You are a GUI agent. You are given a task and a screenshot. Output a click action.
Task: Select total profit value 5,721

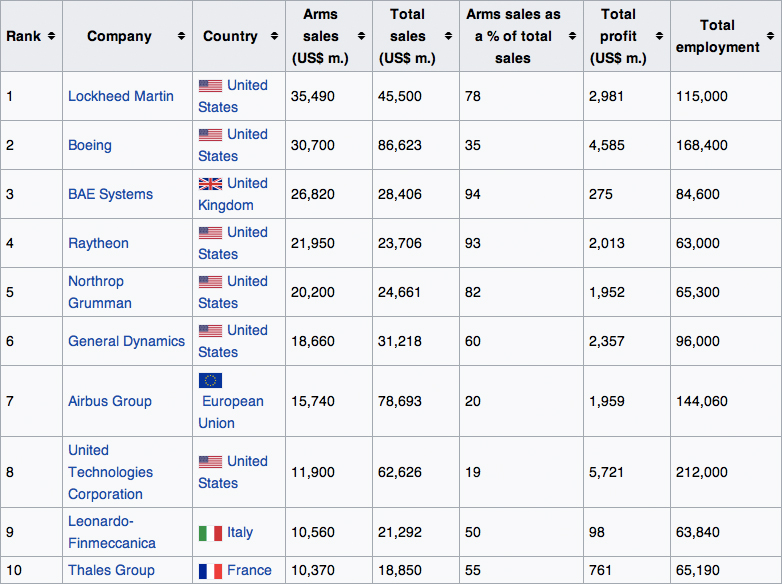606,472
